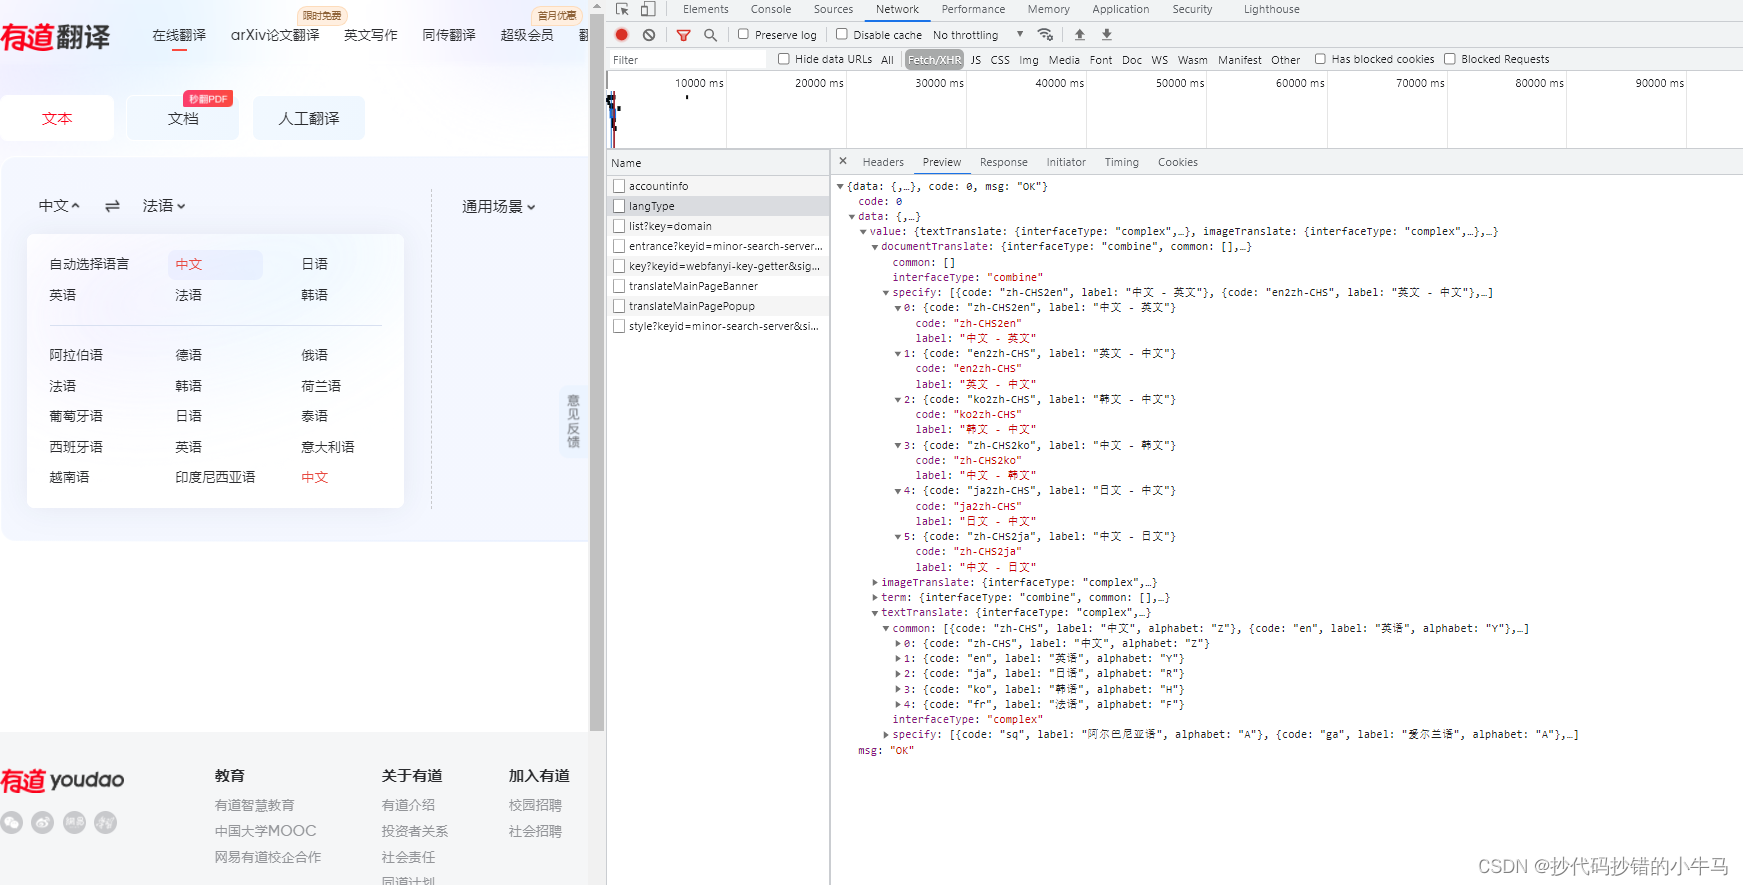This screenshot has width=1743, height=885.
Task: Open Youdao WeChat social icon
Action: (12, 823)
